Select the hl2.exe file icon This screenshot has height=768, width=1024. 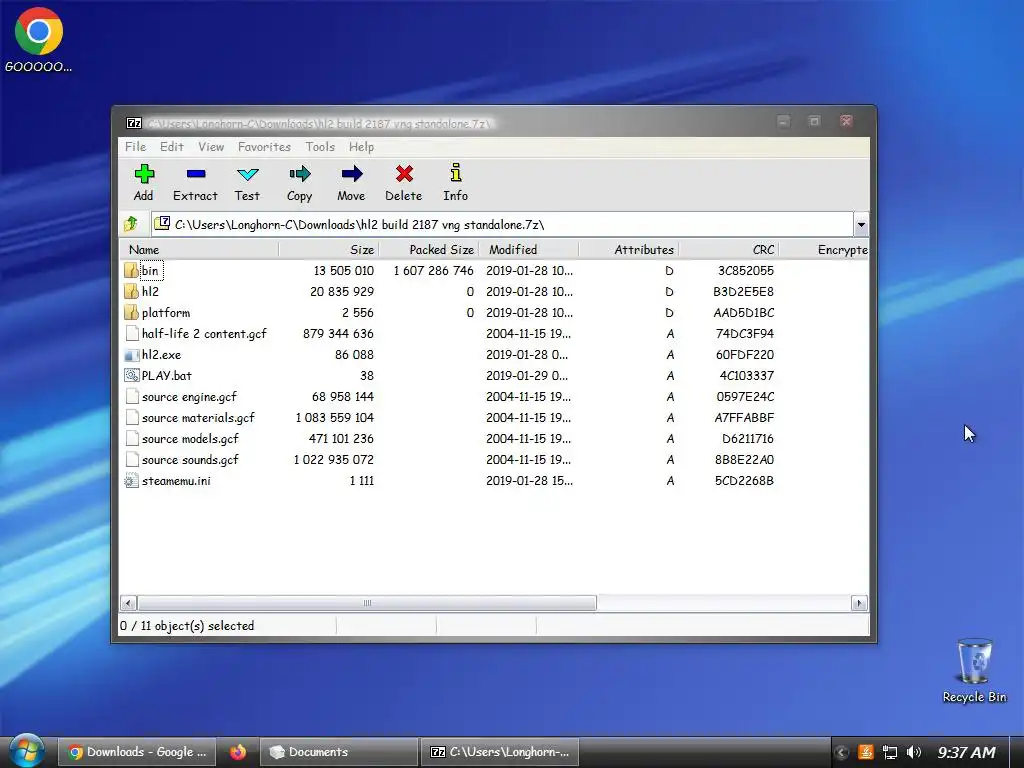point(131,355)
